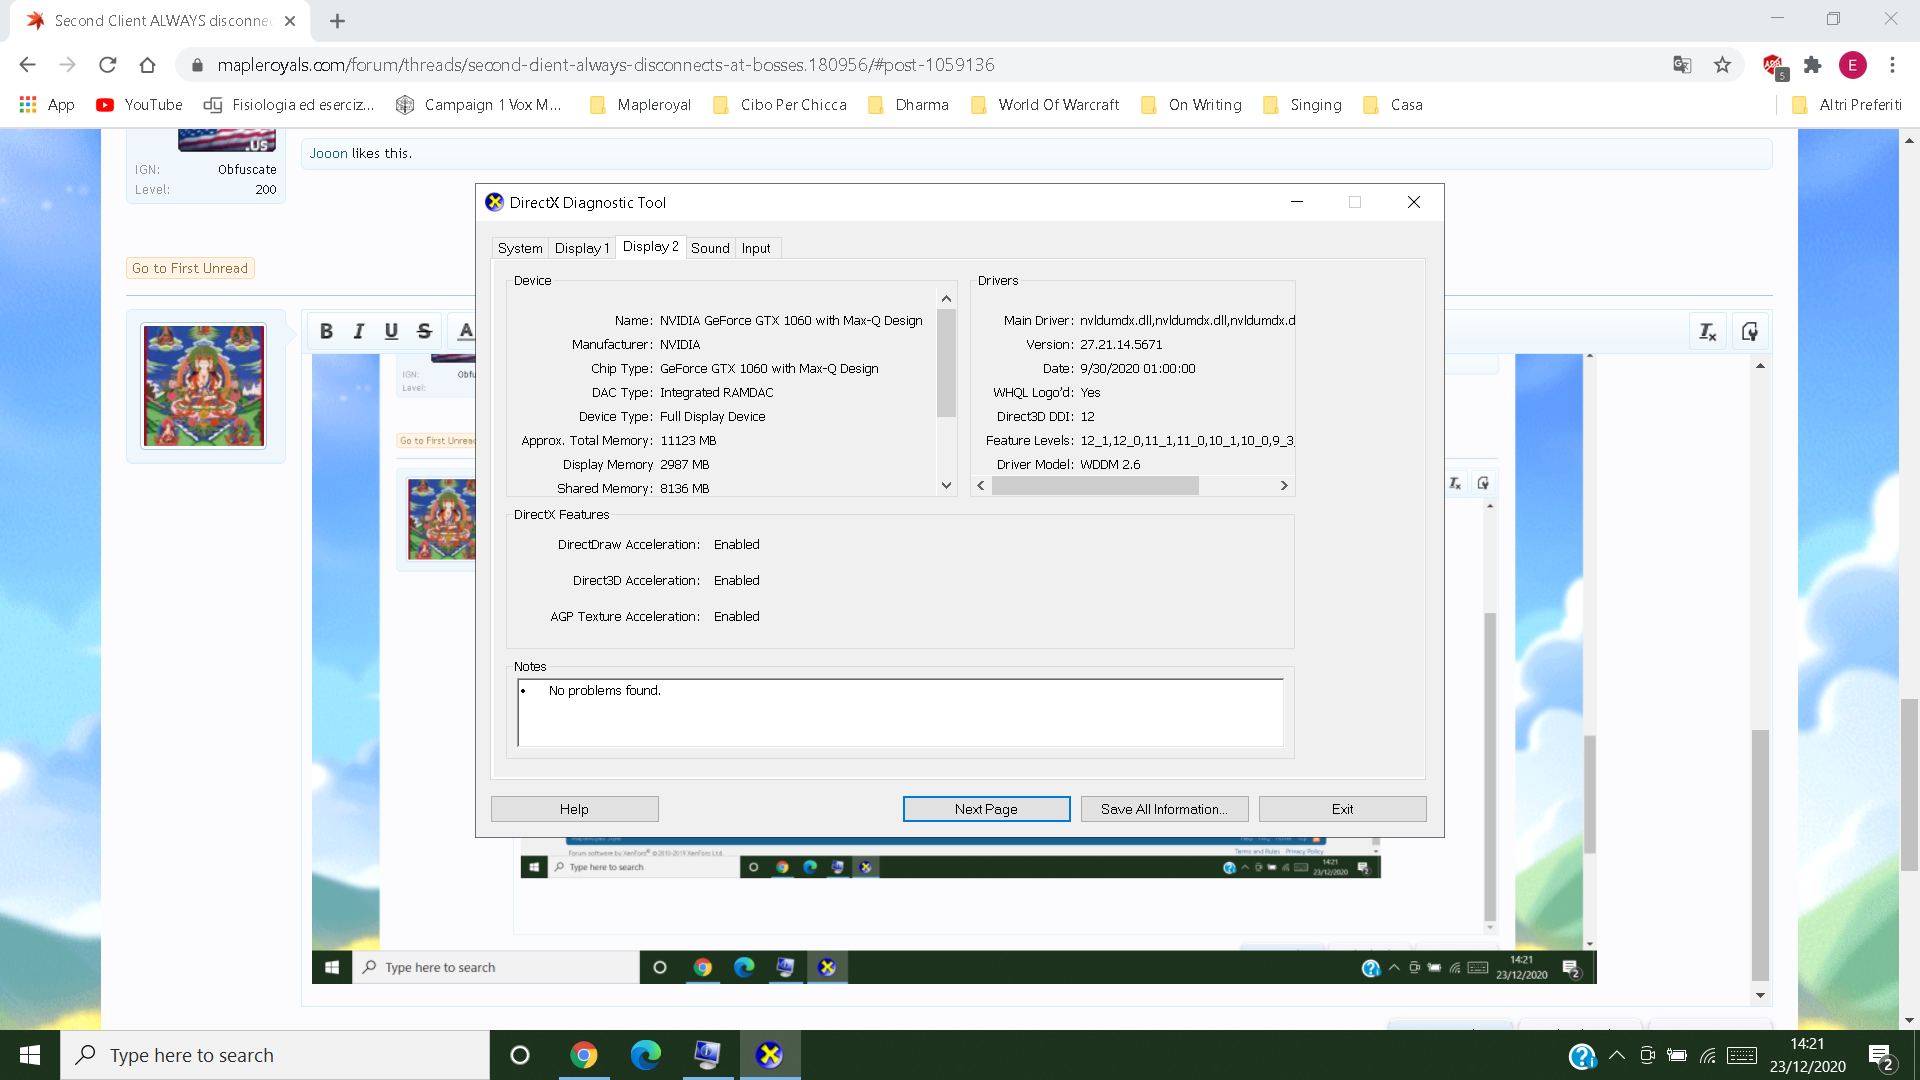Click the Go to First Unread link
The height and width of the screenshot is (1080, 1920).
[x=190, y=268]
